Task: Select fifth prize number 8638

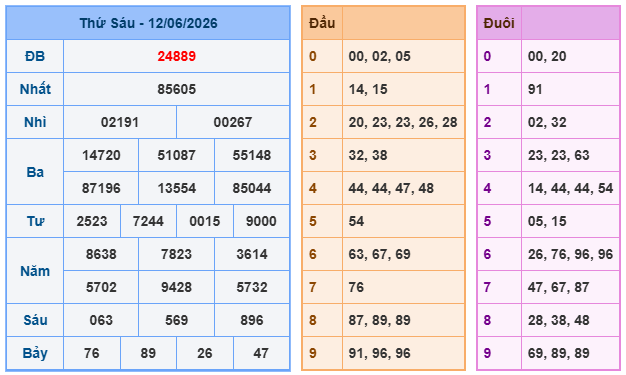Action: click(x=101, y=254)
